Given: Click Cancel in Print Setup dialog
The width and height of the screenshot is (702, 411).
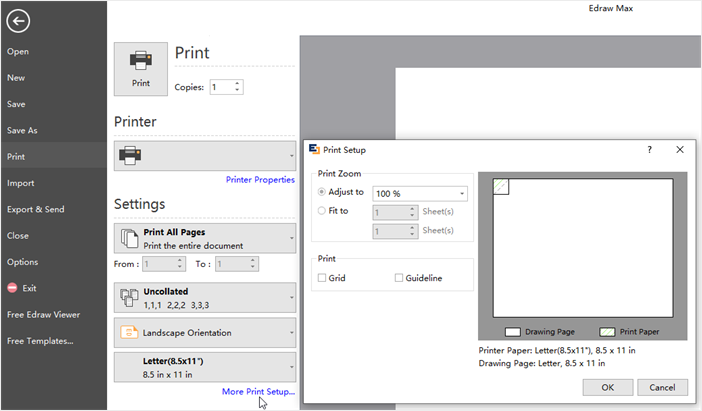Looking at the screenshot, I should tap(662, 387).
